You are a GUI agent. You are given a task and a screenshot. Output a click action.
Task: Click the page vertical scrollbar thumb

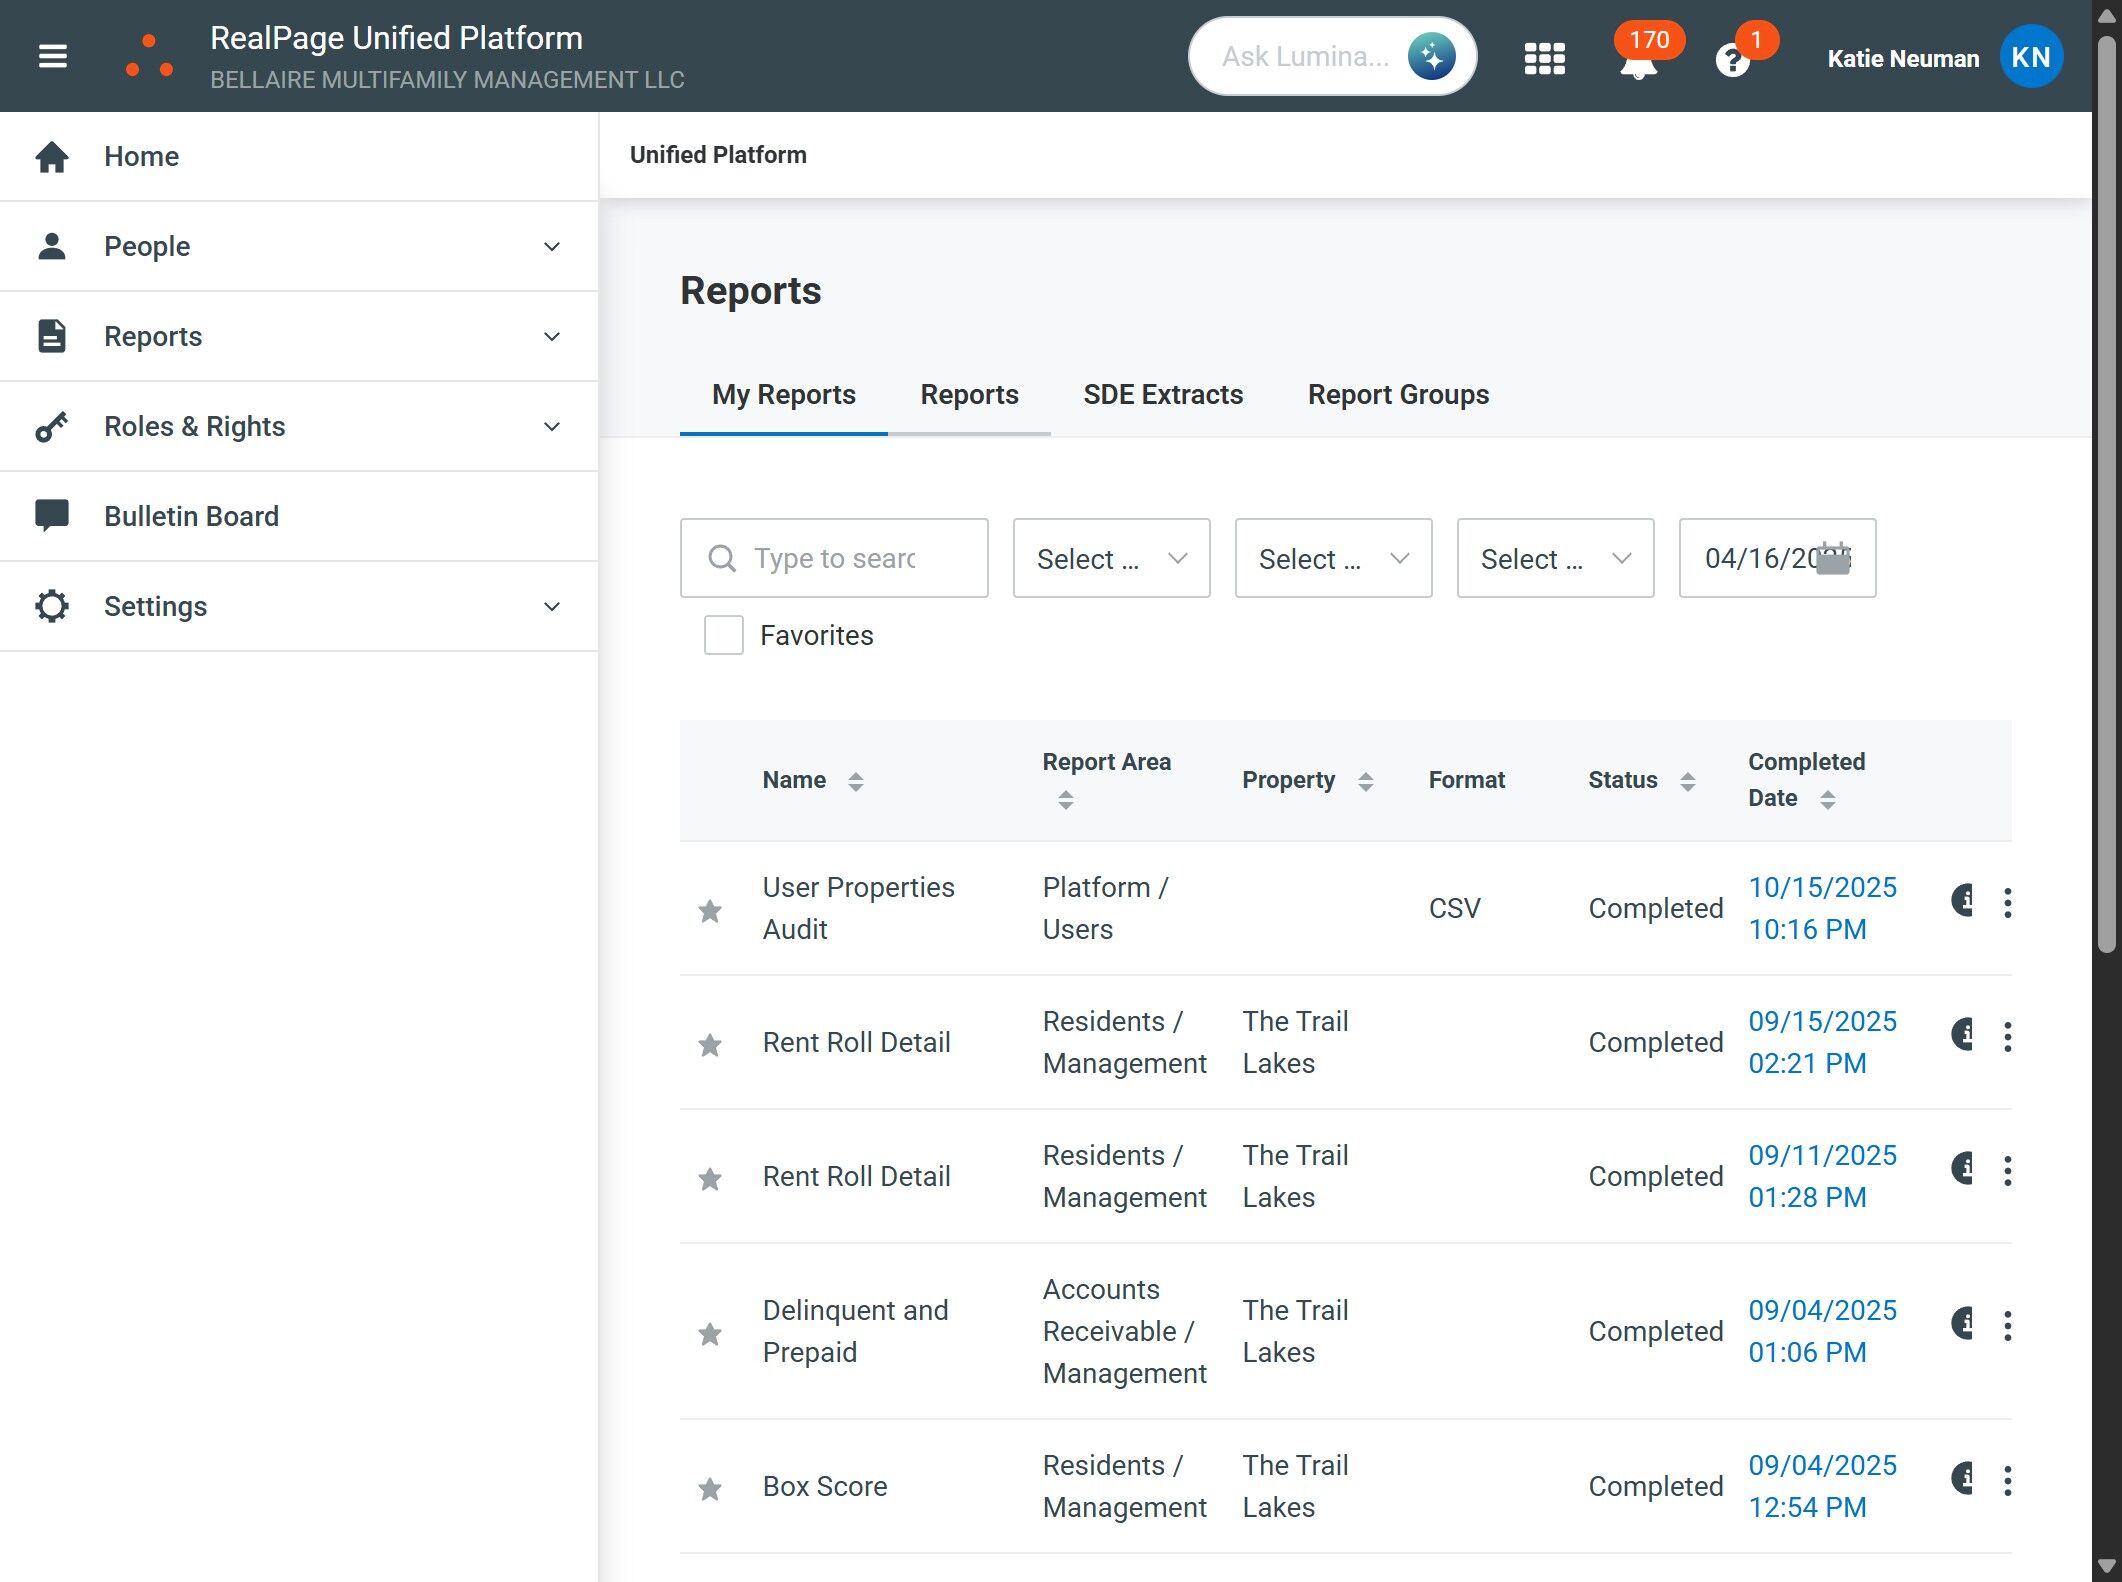(2106, 490)
